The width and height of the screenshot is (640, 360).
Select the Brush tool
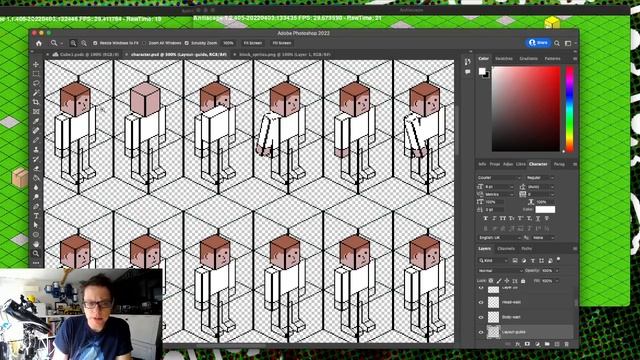tap(36, 140)
